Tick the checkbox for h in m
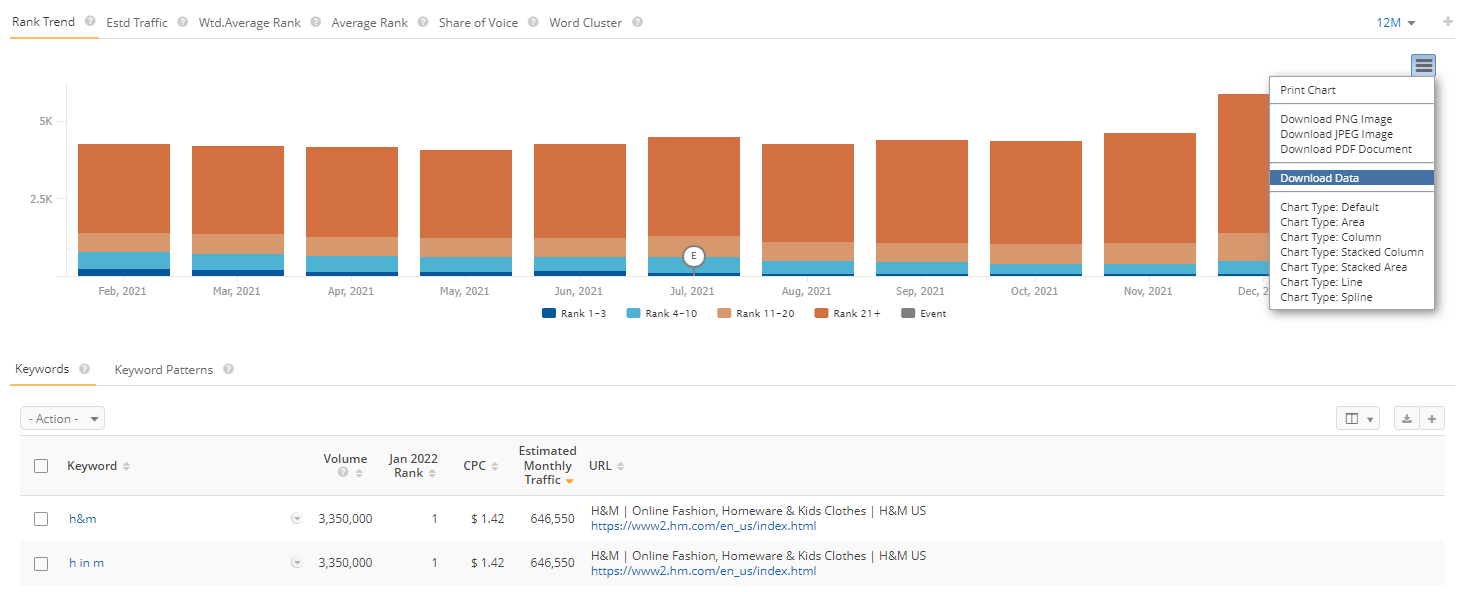Screen dimensions: 1461x592 click(x=41, y=563)
